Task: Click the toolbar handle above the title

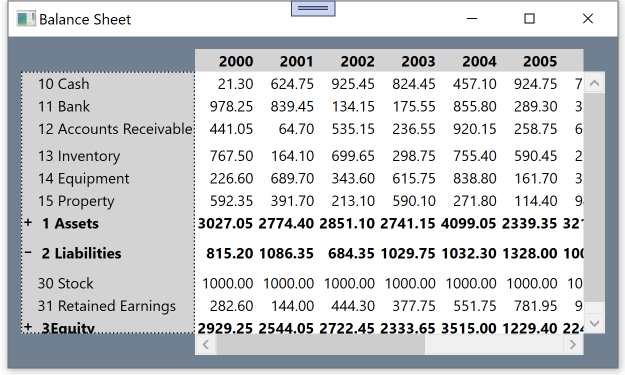Action: point(313,8)
